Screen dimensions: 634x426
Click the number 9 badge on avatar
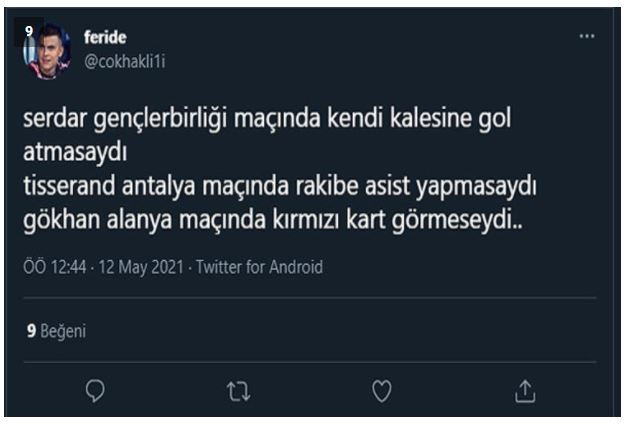click(x=30, y=31)
